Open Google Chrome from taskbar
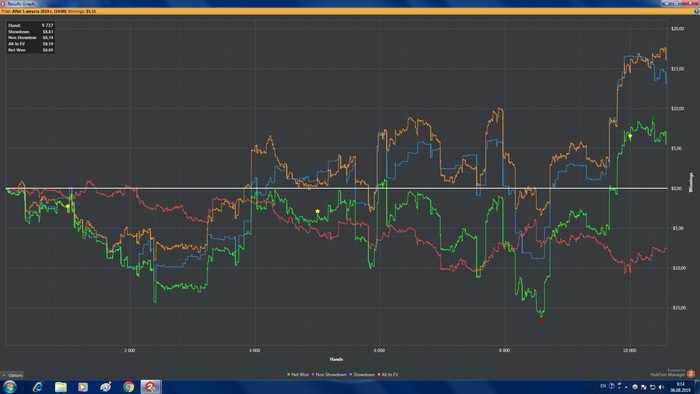700x394 pixels. (x=129, y=386)
